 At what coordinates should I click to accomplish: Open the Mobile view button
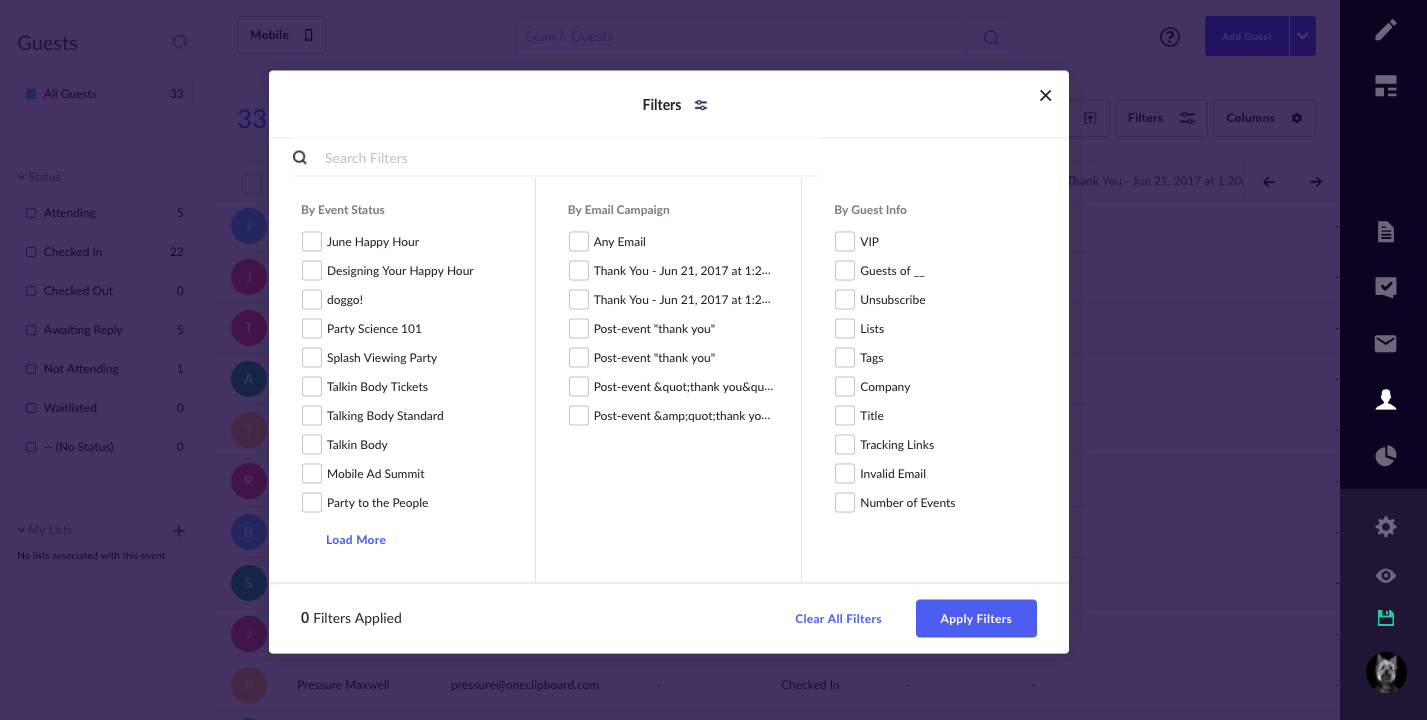(281, 35)
